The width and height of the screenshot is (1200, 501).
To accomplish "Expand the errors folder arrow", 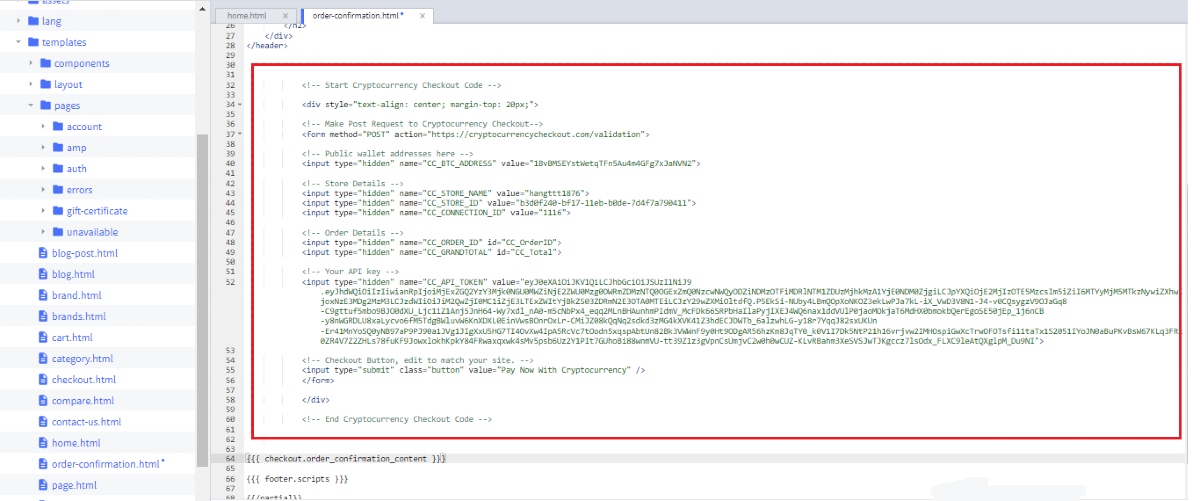I will coord(43,190).
